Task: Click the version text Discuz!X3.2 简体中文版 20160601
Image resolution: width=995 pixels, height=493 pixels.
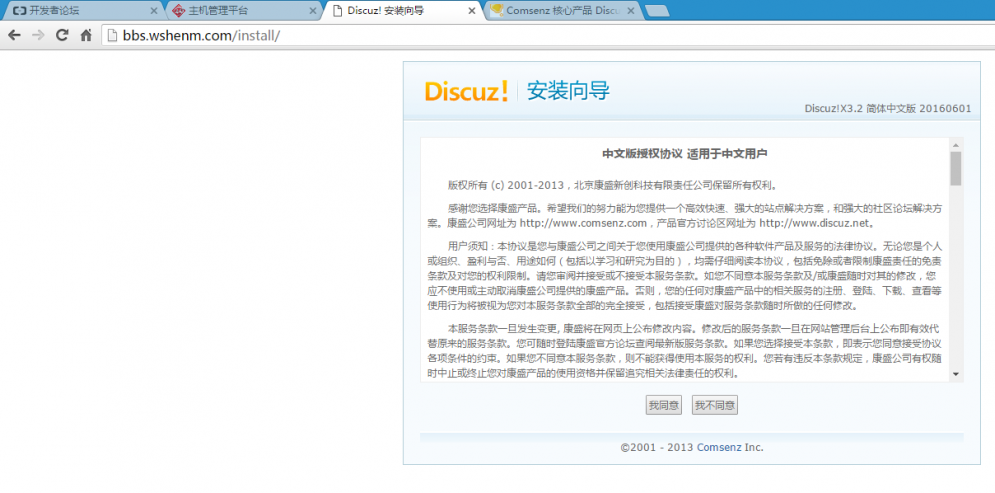Action: (888, 108)
